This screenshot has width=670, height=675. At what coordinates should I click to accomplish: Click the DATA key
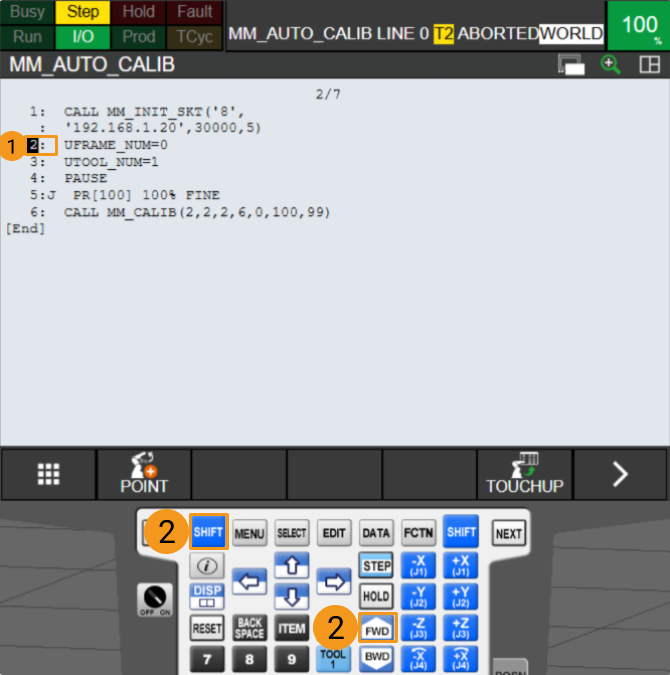[x=376, y=533]
